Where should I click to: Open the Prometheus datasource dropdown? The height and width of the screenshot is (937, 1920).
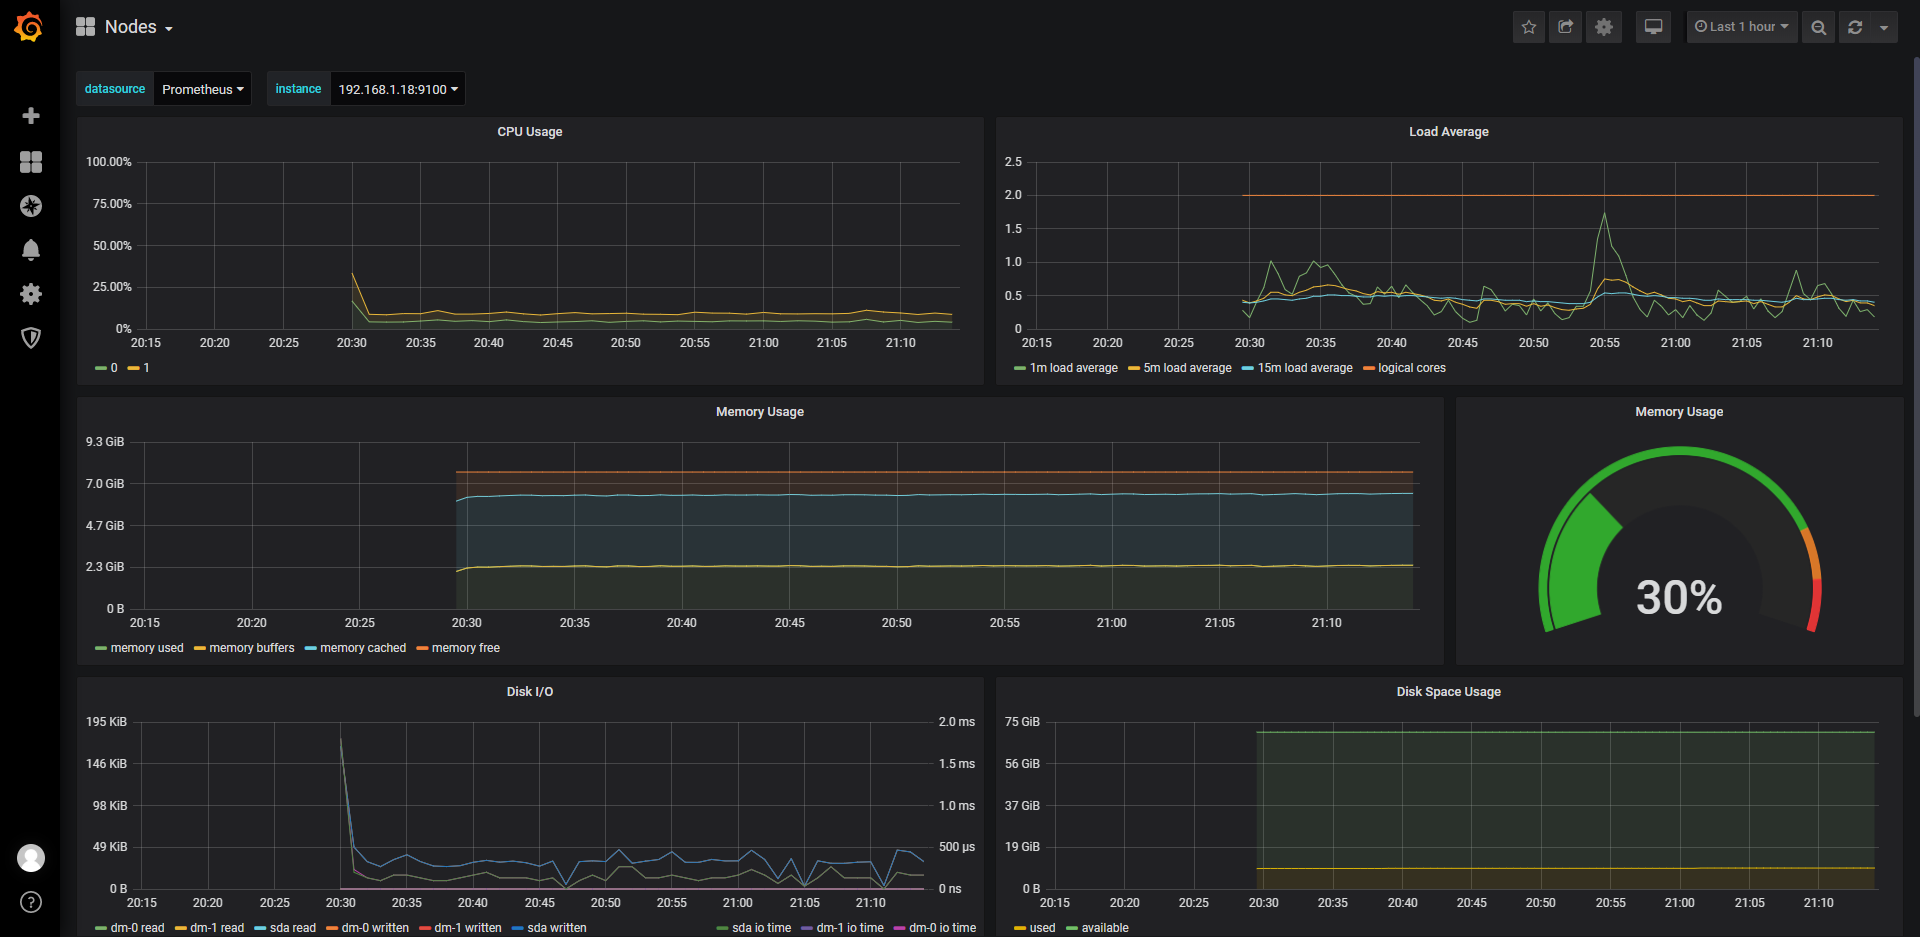[x=202, y=89]
